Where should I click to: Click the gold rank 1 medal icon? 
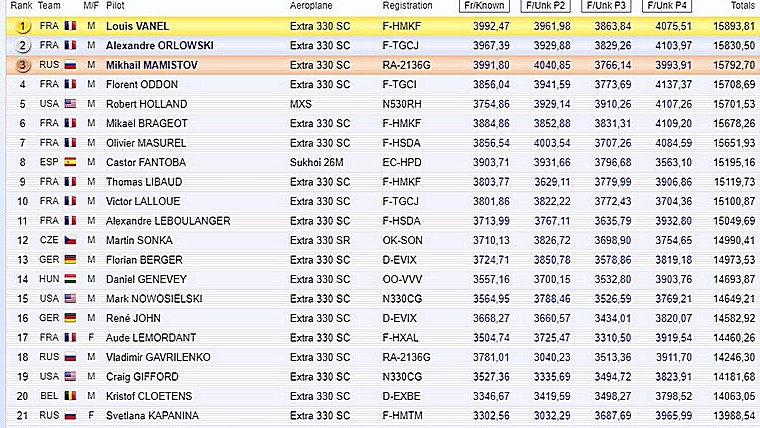click(22, 26)
